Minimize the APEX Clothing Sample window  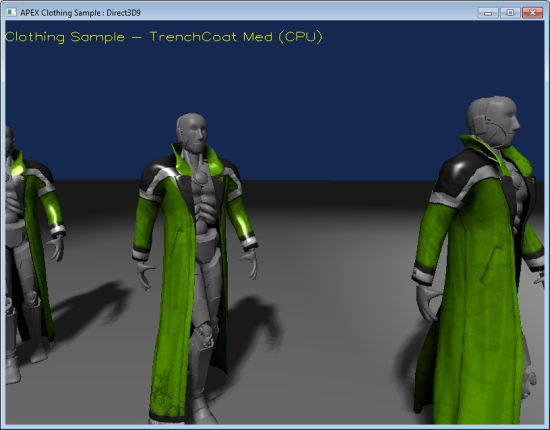488,13
